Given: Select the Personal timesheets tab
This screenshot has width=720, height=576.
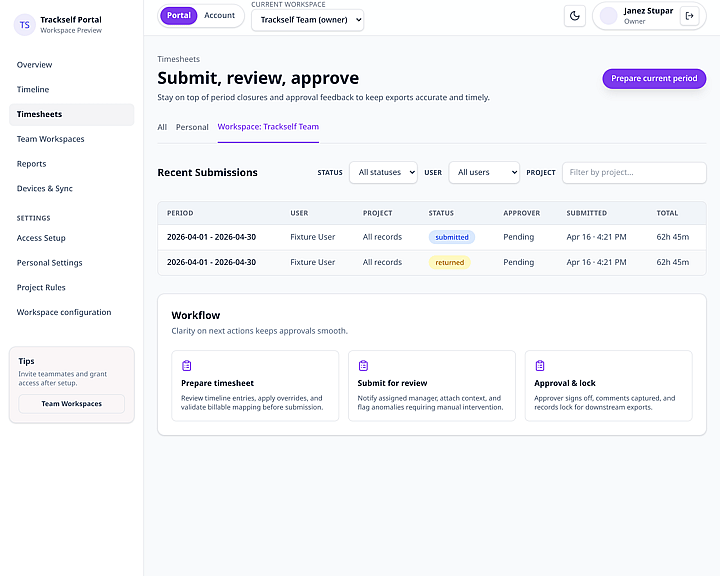Looking at the screenshot, I should pyautogui.click(x=192, y=127).
